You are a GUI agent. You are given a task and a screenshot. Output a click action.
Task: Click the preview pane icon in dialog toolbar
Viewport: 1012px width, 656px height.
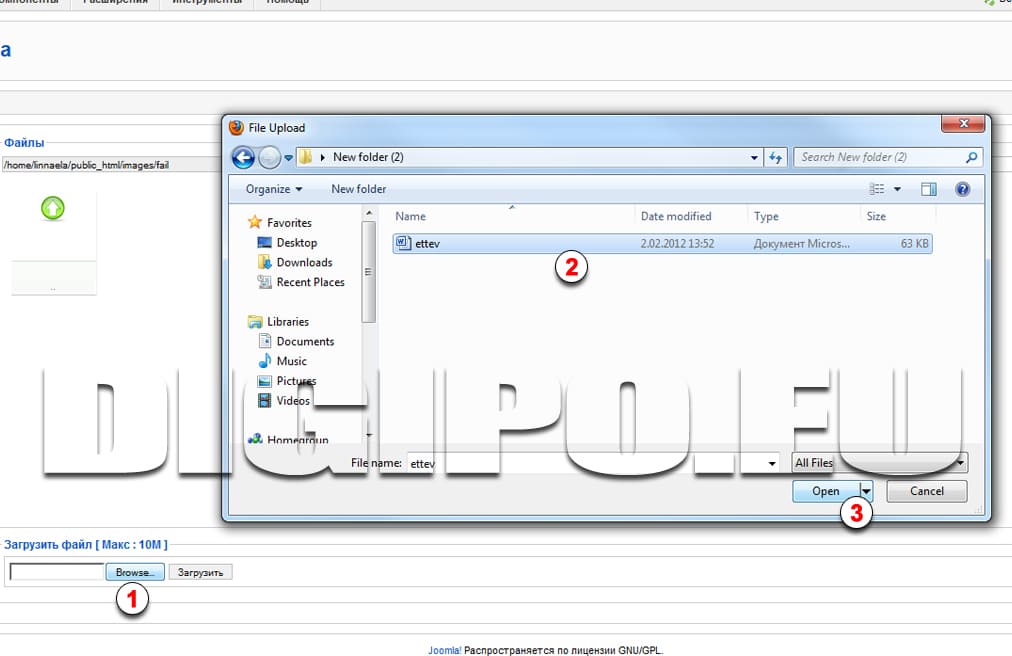click(x=928, y=189)
